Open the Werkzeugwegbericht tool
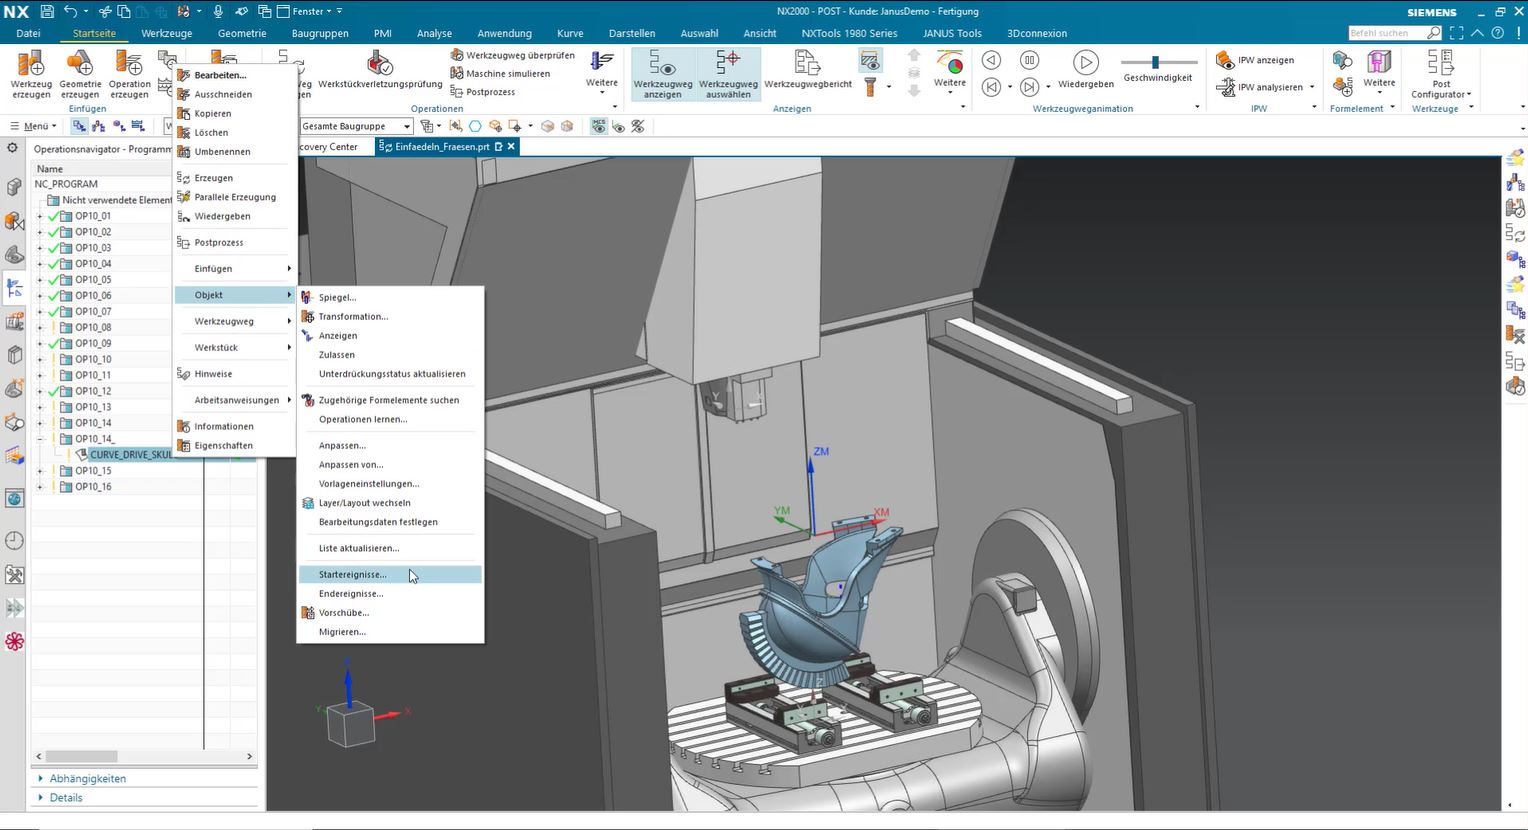 tap(808, 72)
